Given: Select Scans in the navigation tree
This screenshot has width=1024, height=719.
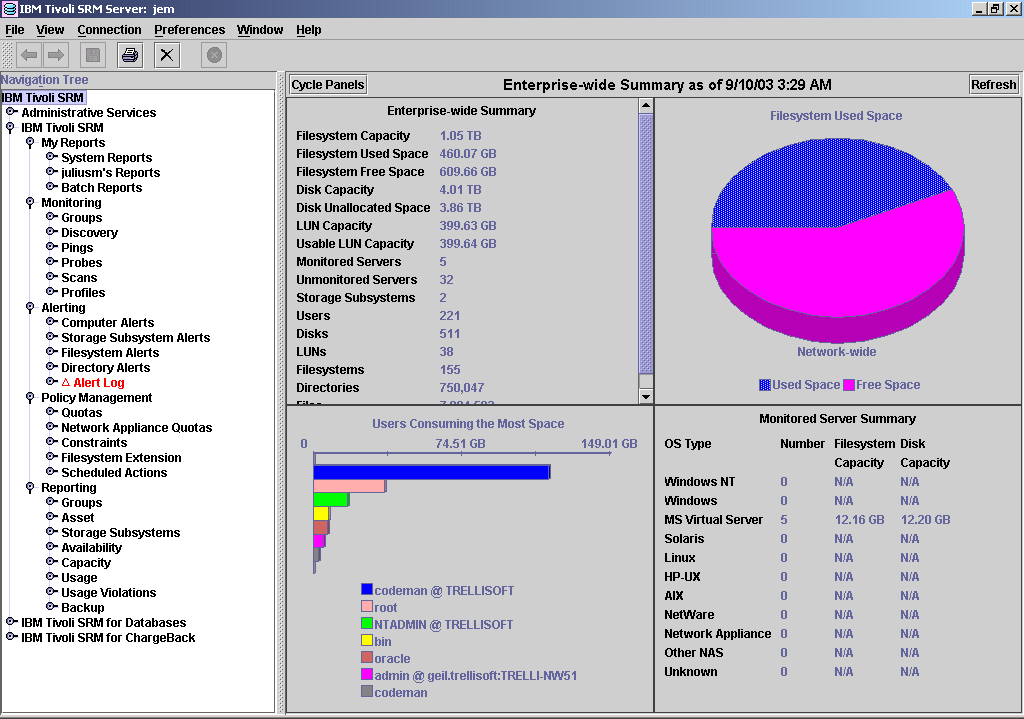Looking at the screenshot, I should coord(79,278).
